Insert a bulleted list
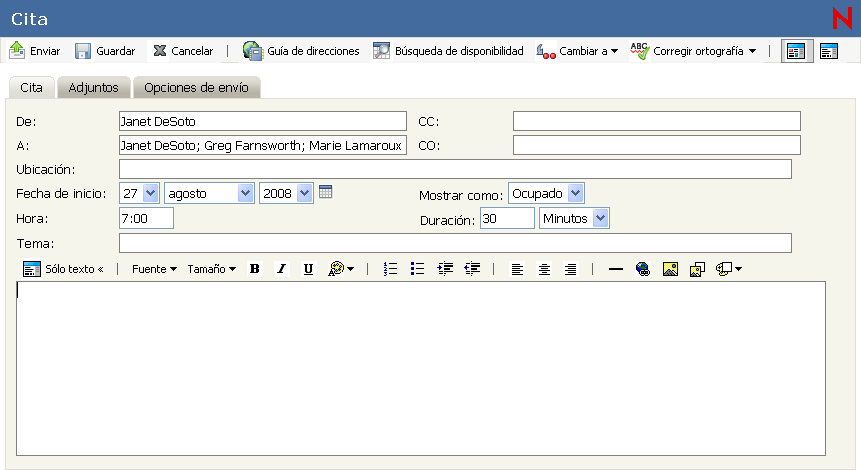This screenshot has height=470, width=861. (x=417, y=269)
